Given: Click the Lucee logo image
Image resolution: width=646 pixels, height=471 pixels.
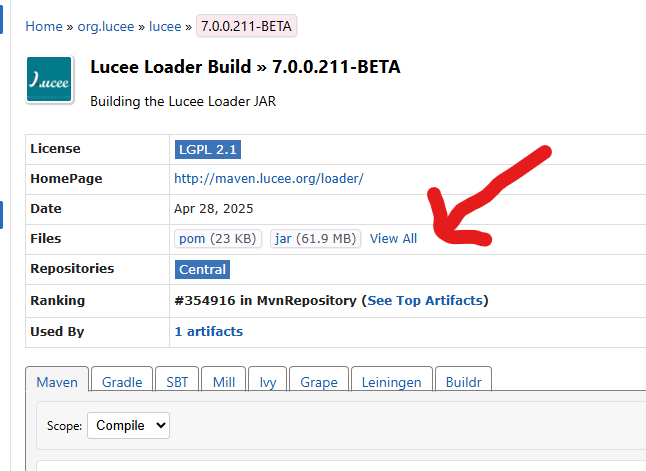Looking at the screenshot, I should 49,79.
